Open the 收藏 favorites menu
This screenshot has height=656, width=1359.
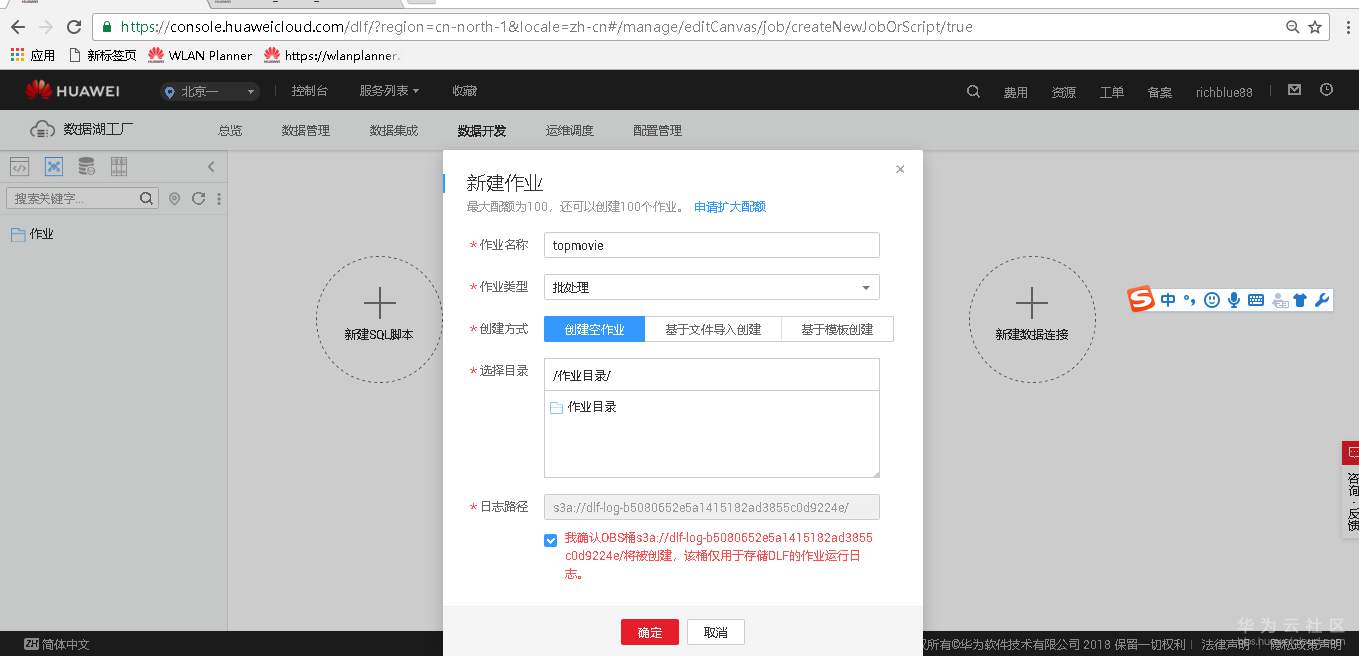(464, 91)
